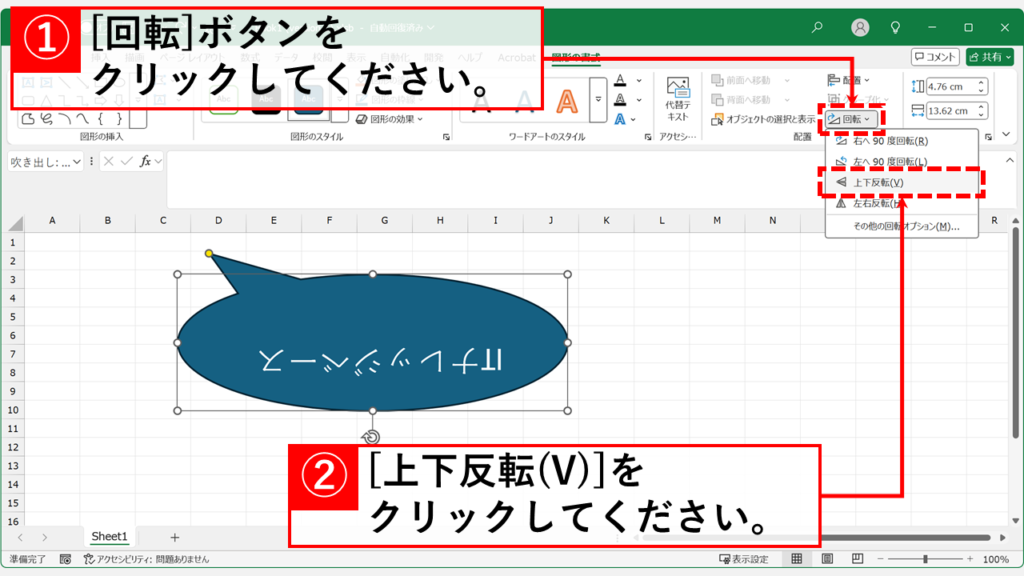Open the account profile icon
Image resolution: width=1024 pixels, height=576 pixels.
pos(860,27)
